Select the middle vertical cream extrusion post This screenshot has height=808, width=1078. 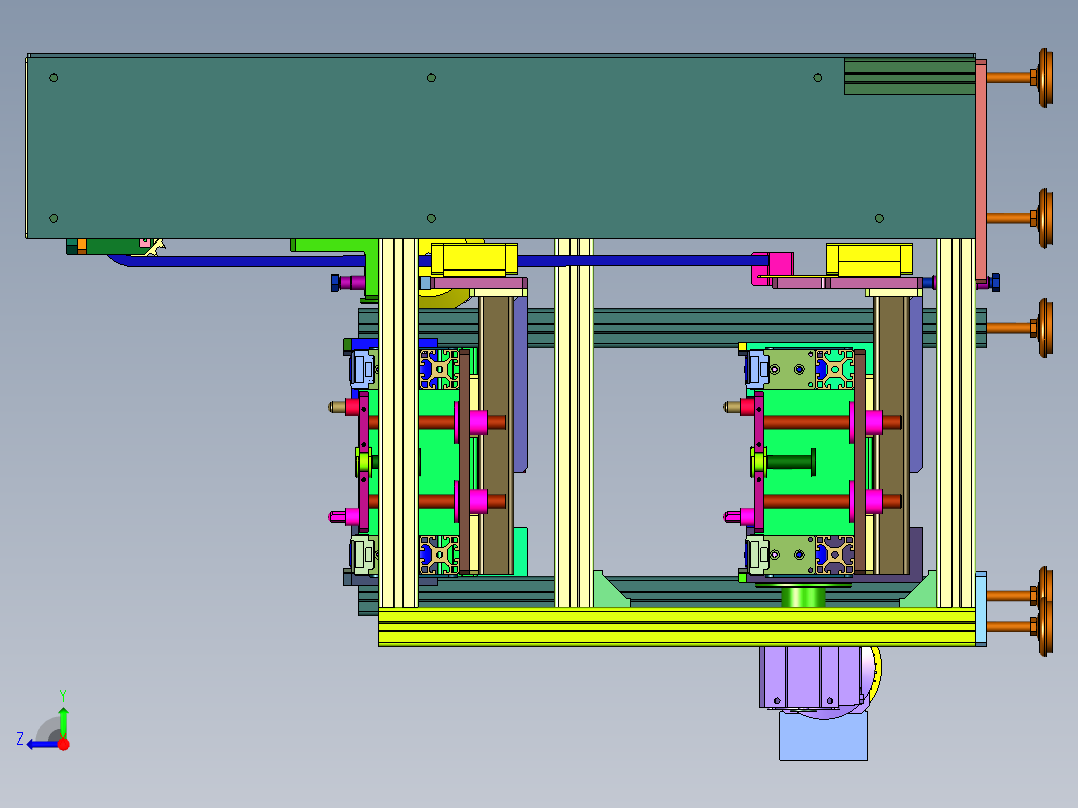tap(573, 423)
